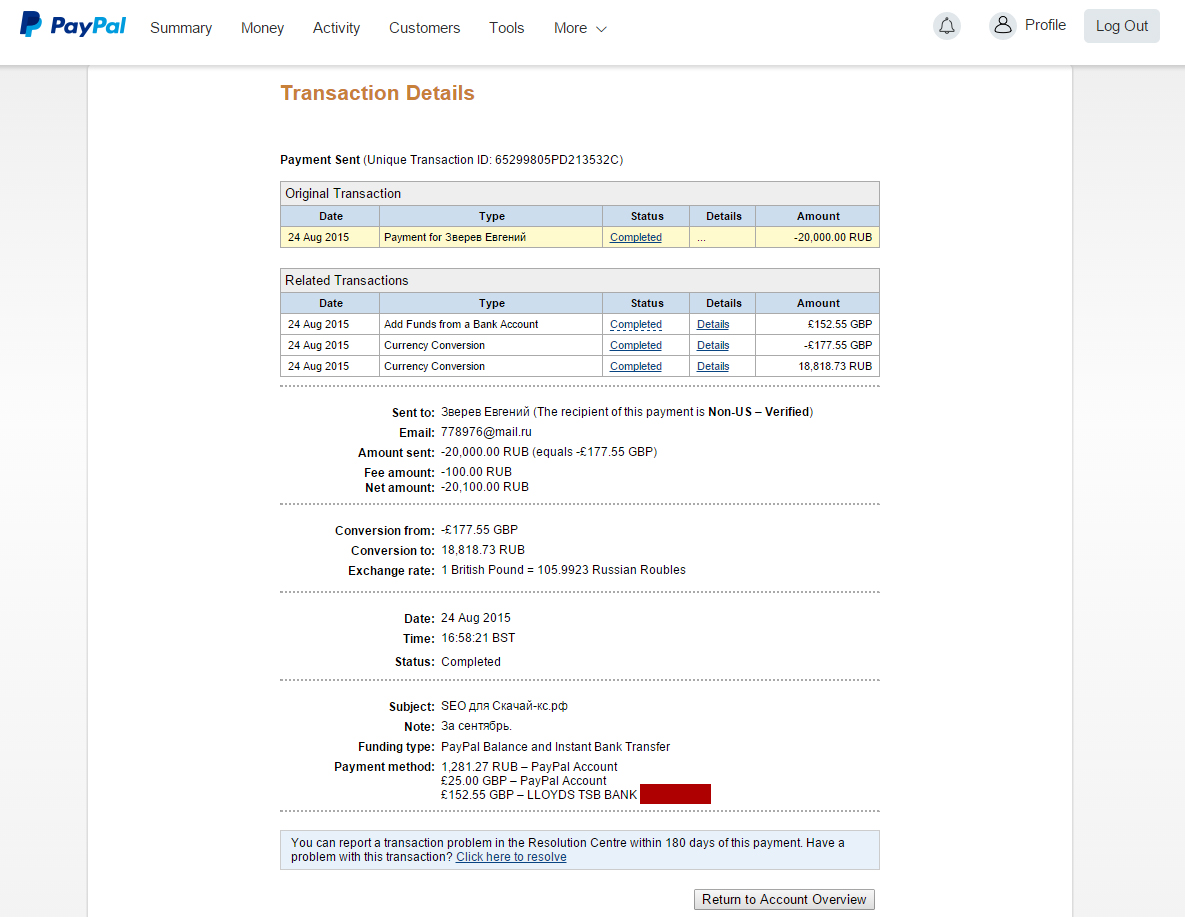Viewport: 1185px width, 917px height.
Task: Select the Customers menu item
Action: (x=424, y=28)
